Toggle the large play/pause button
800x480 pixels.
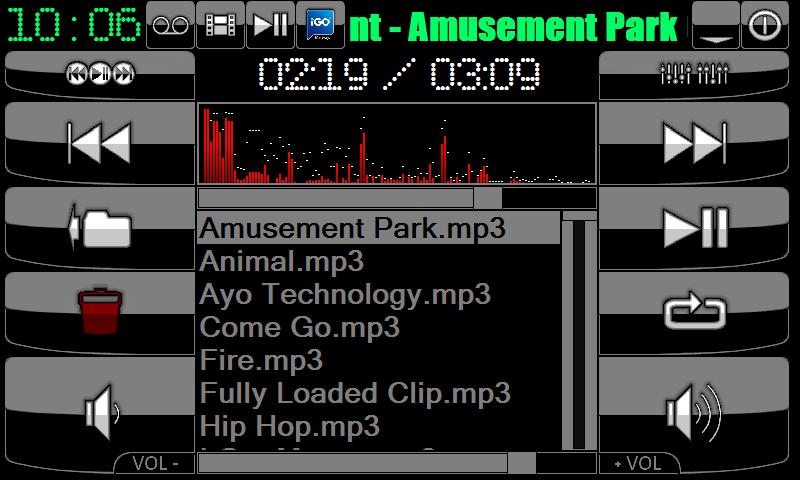tap(694, 228)
